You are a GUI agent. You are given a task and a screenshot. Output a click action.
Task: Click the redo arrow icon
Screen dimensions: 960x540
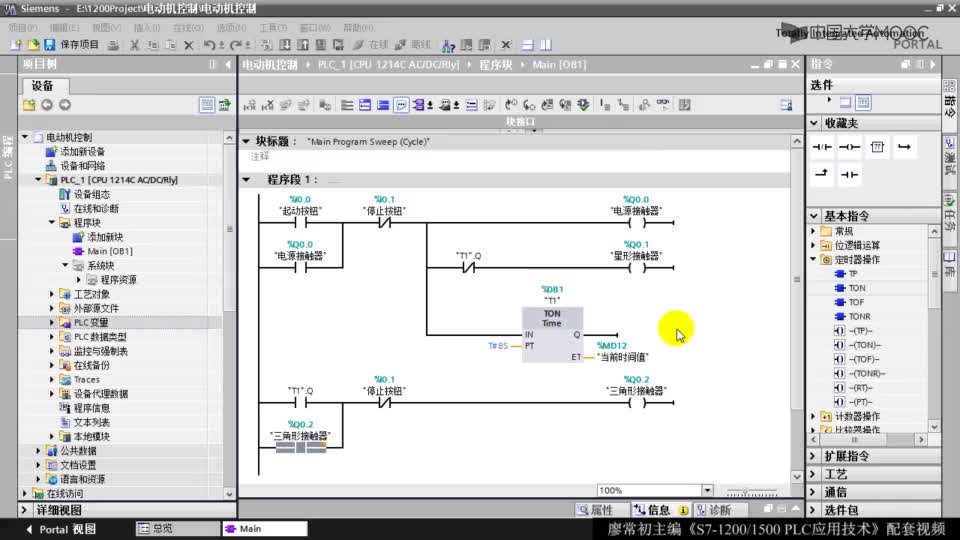235,45
